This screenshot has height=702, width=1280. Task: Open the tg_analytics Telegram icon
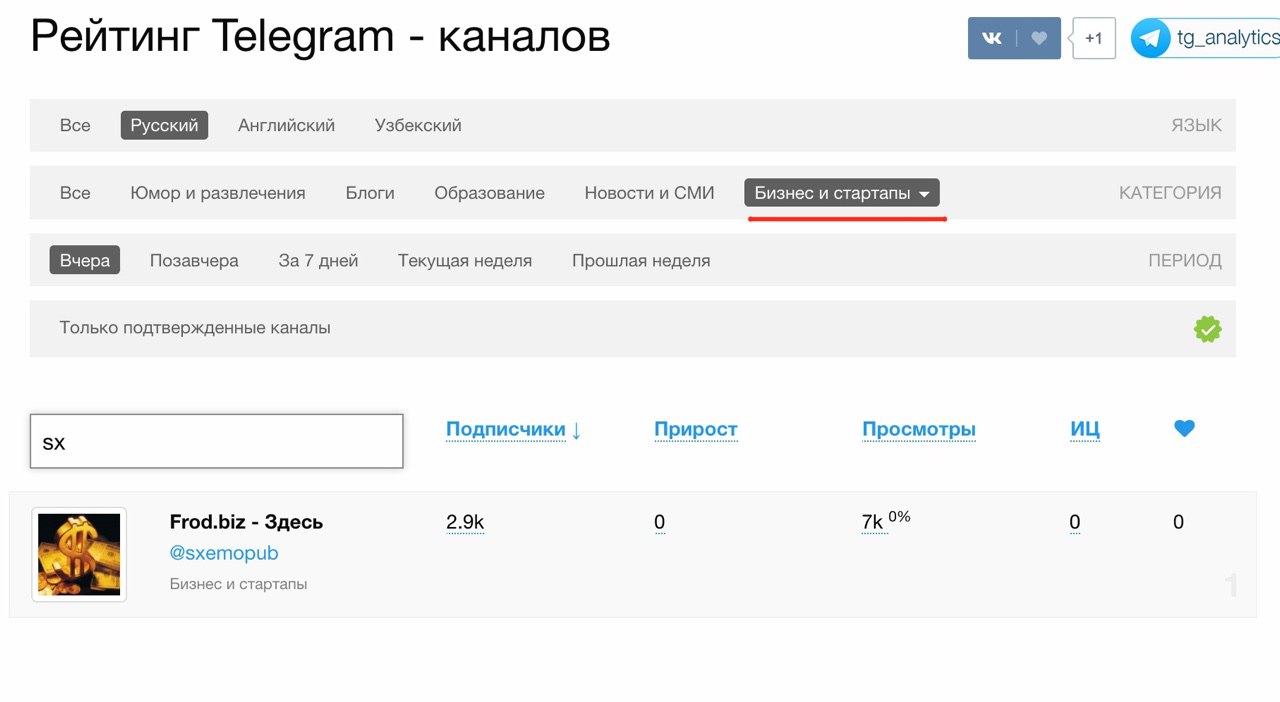1151,38
